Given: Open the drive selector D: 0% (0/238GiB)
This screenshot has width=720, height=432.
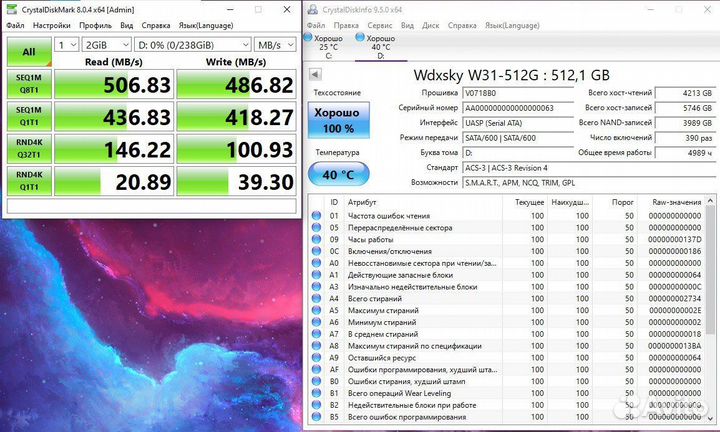Looking at the screenshot, I should [x=192, y=45].
